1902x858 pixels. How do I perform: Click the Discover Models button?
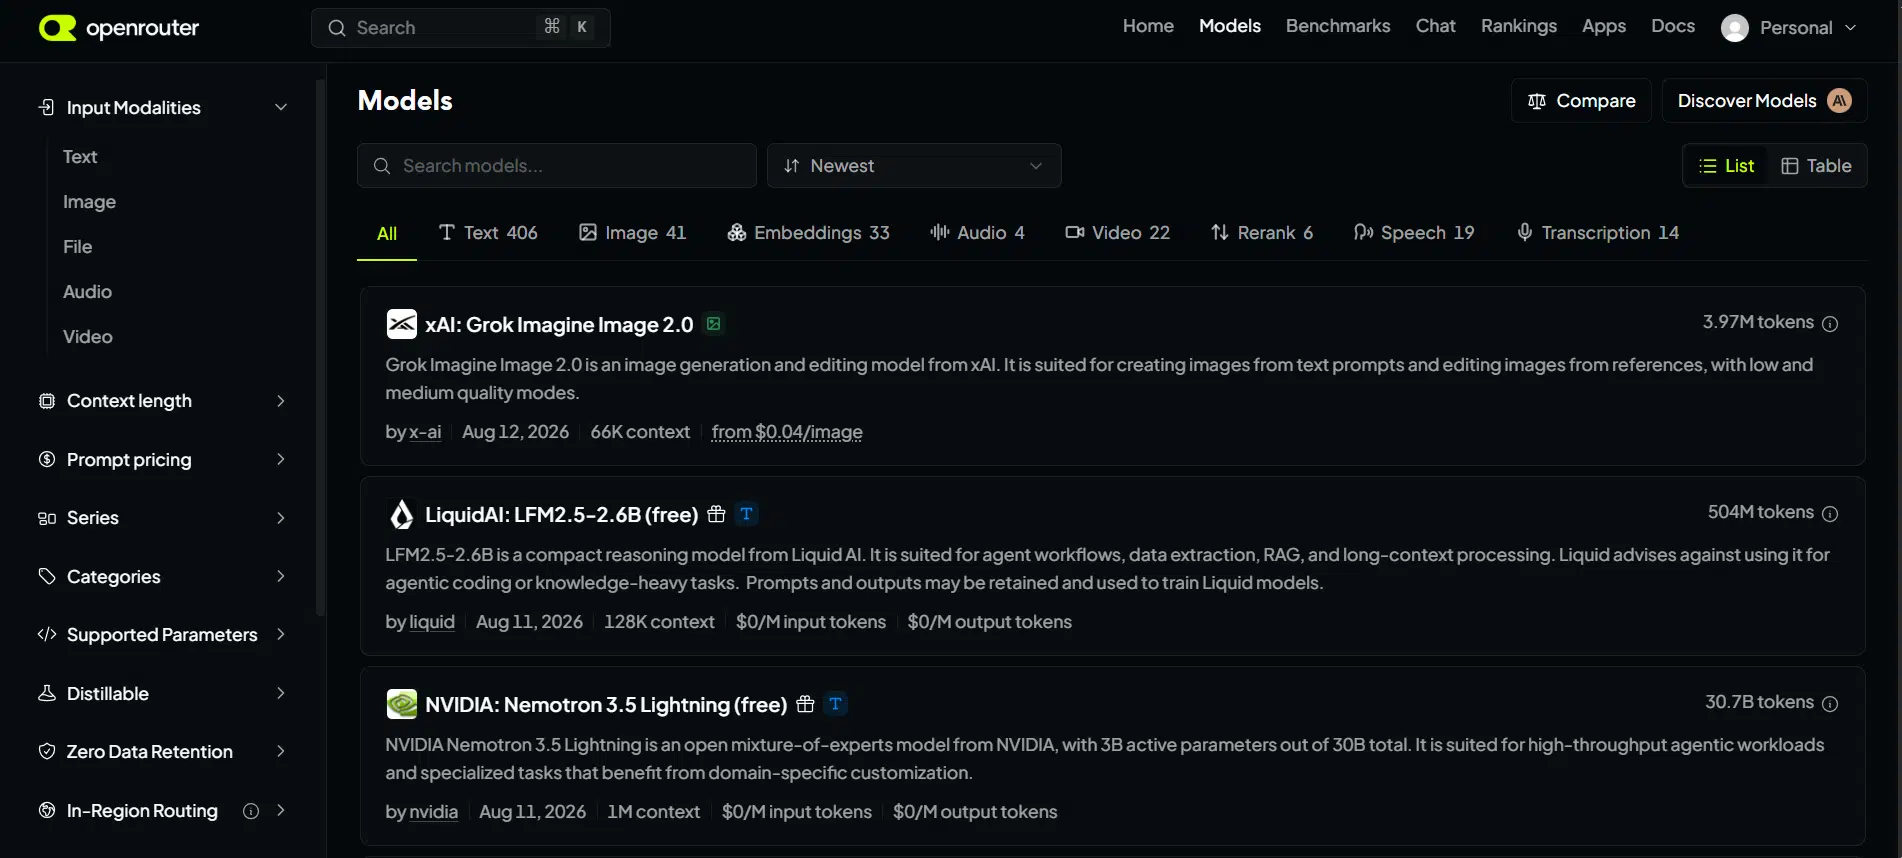coord(1764,101)
